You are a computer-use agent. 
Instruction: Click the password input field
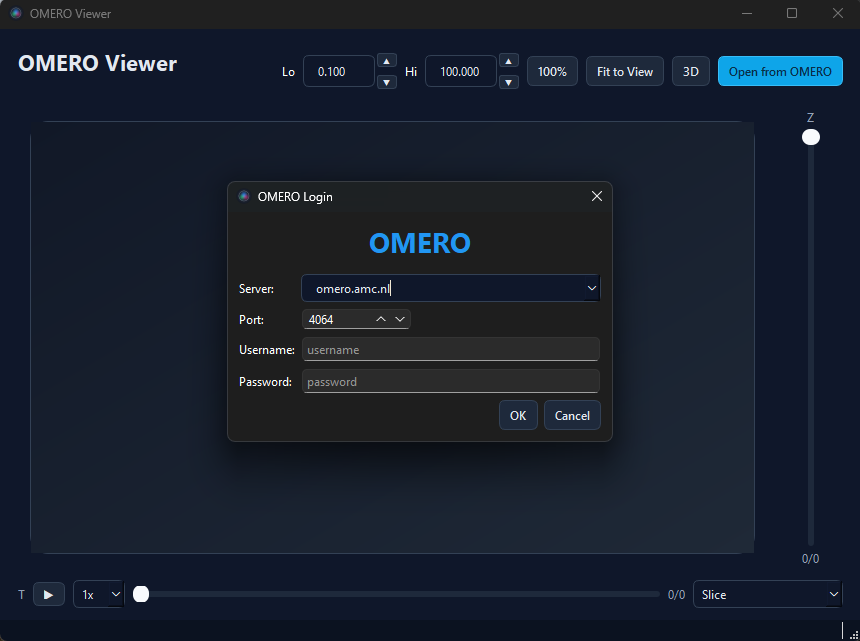pos(450,381)
